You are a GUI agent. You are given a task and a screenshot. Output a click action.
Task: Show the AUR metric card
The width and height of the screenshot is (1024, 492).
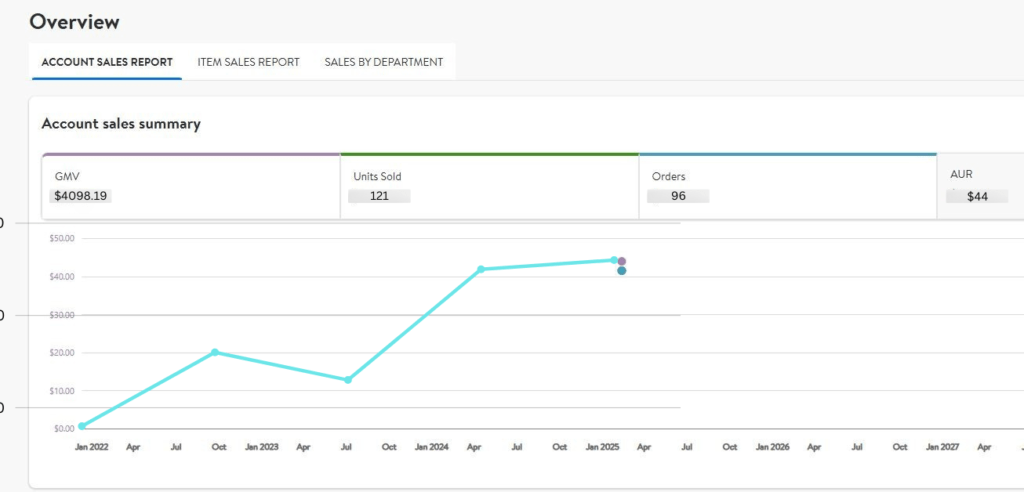pos(980,186)
